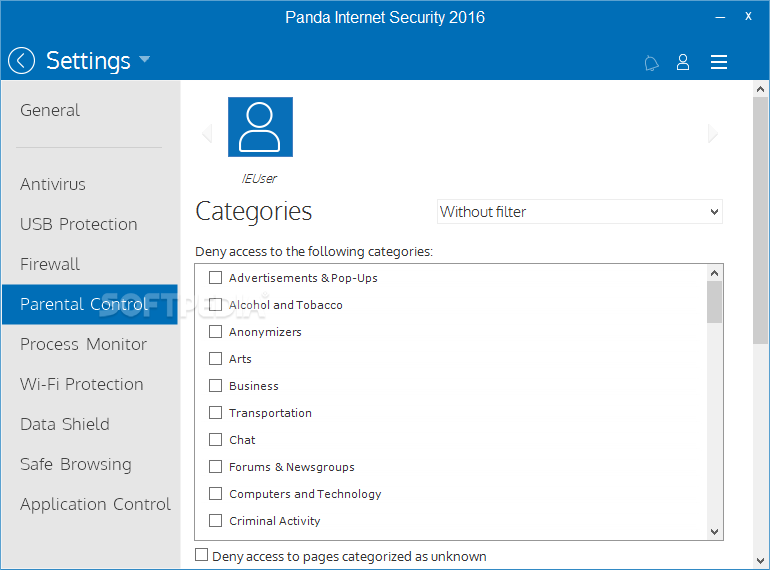
Task: Click the Settings heading text
Action: [x=88, y=61]
